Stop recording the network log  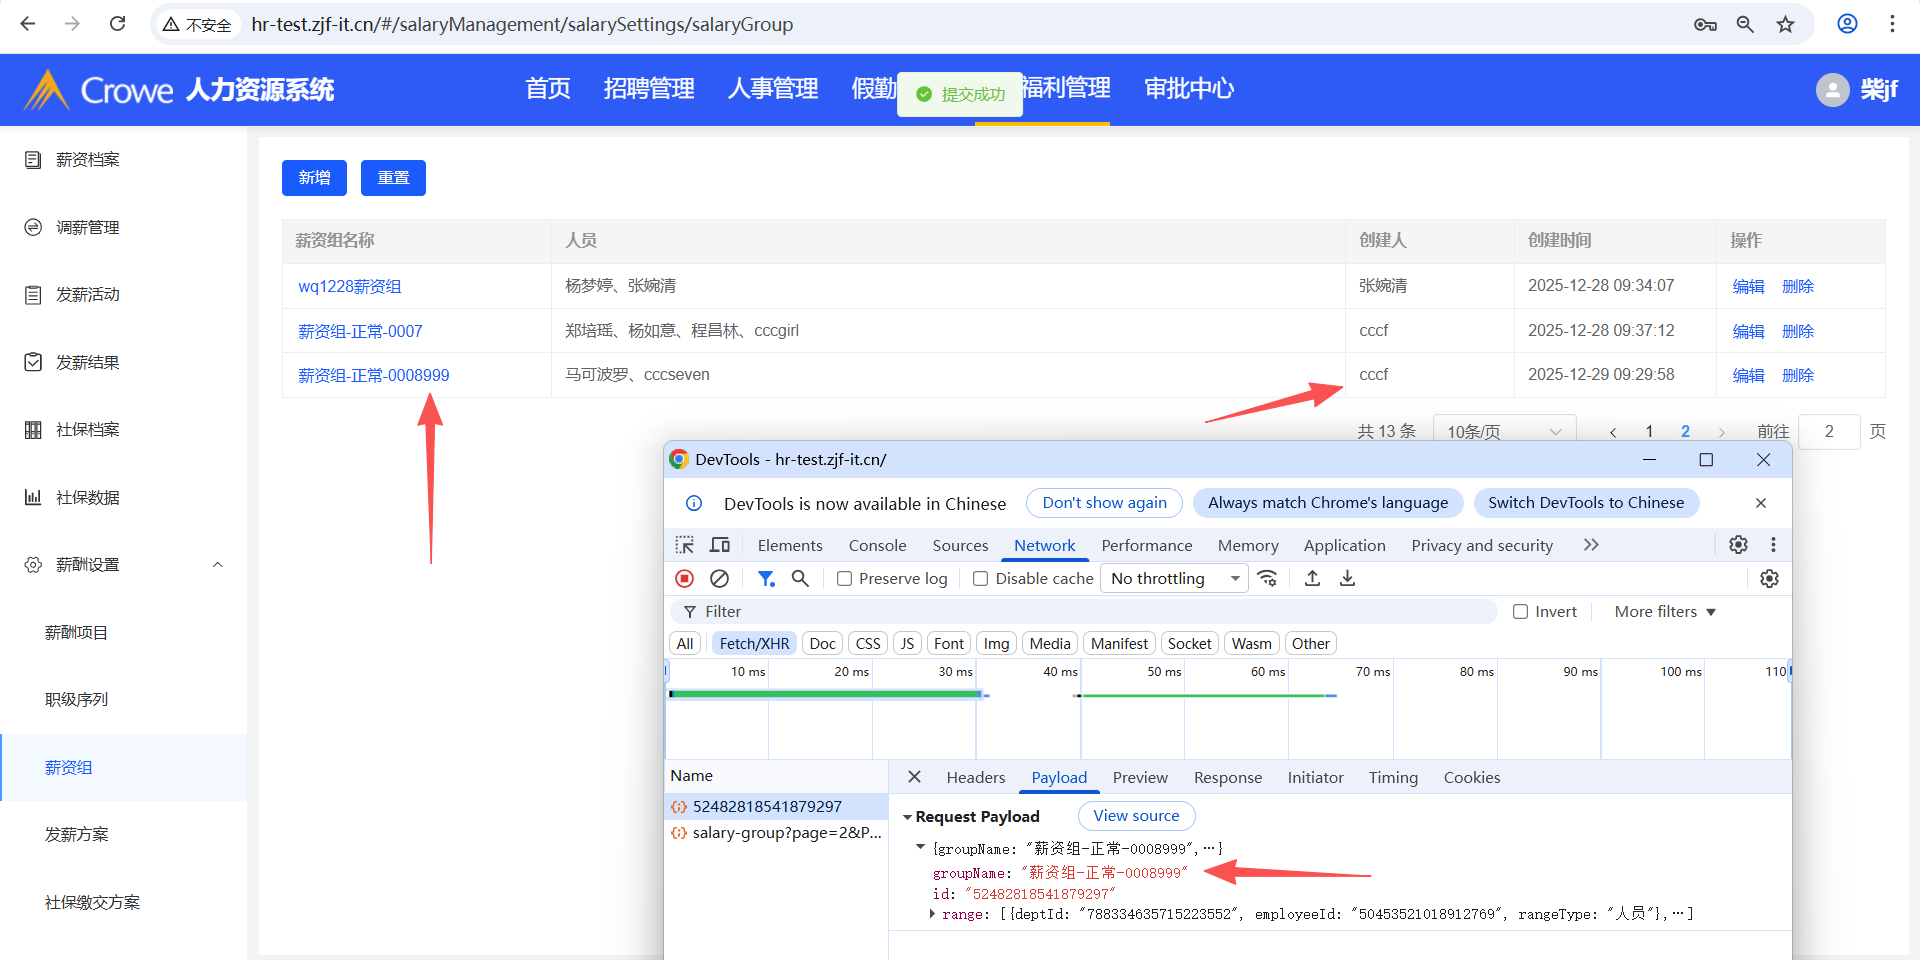point(685,579)
